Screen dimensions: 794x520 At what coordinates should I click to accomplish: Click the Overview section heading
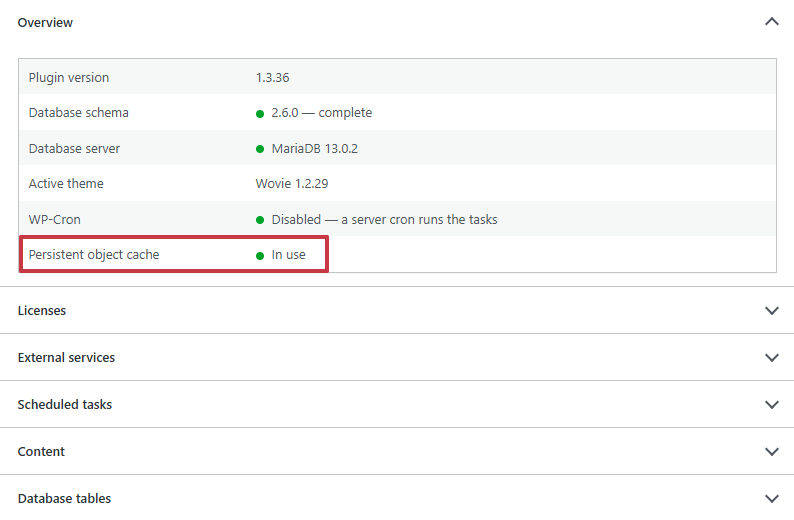(x=45, y=23)
